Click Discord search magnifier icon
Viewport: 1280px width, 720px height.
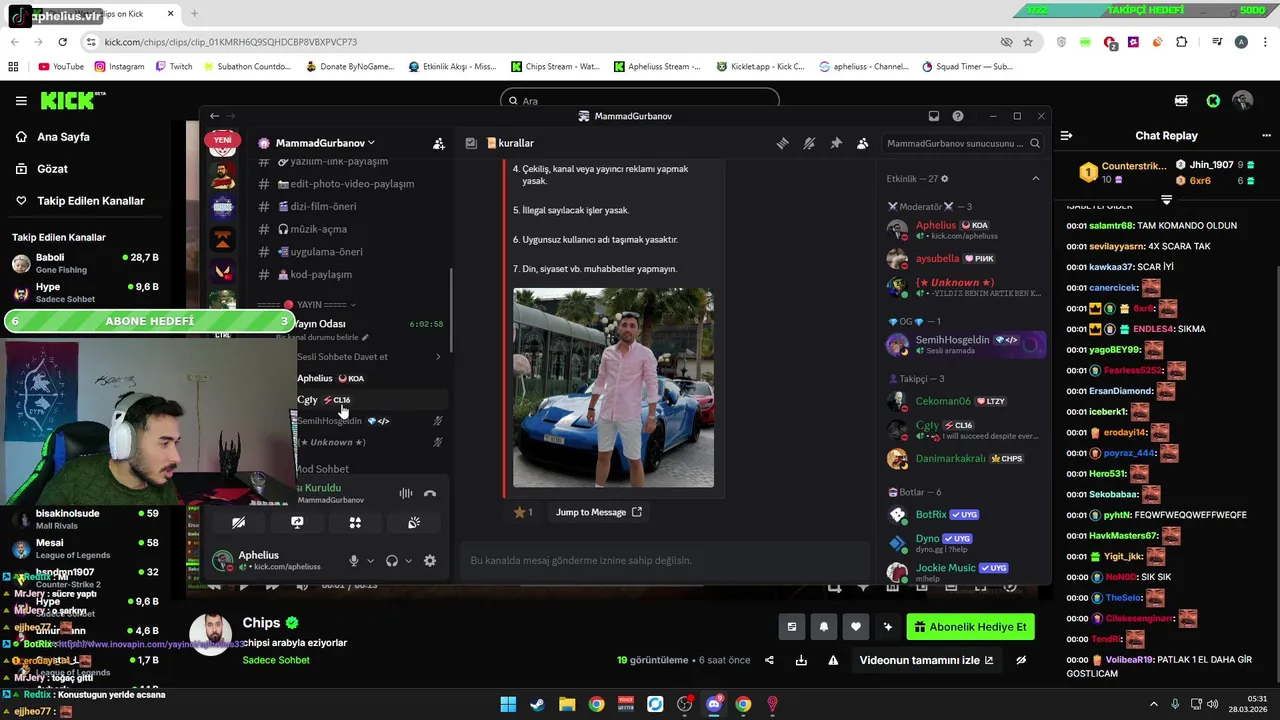click(1035, 143)
